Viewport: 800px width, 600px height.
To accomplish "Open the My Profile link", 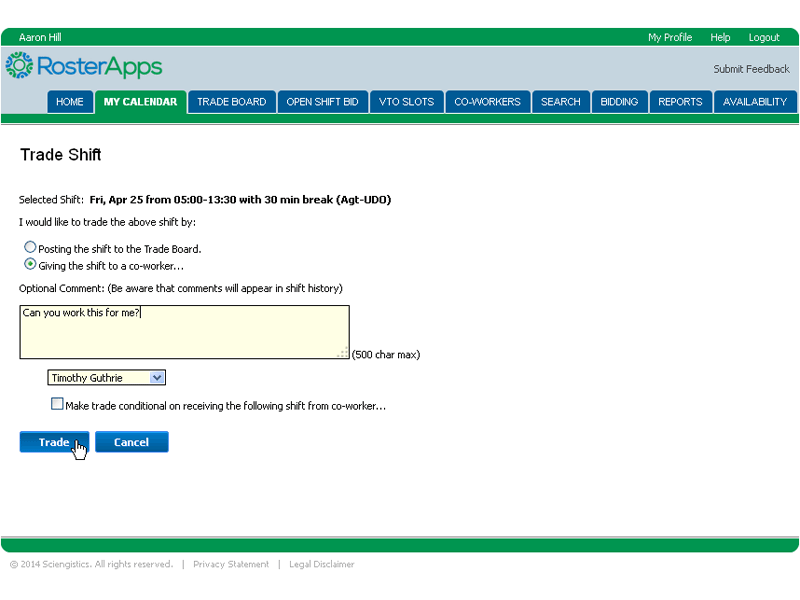I will pos(670,38).
